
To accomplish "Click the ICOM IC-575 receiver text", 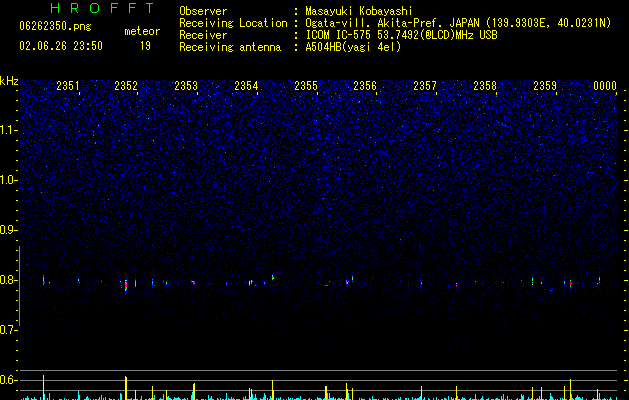I will coord(402,35).
